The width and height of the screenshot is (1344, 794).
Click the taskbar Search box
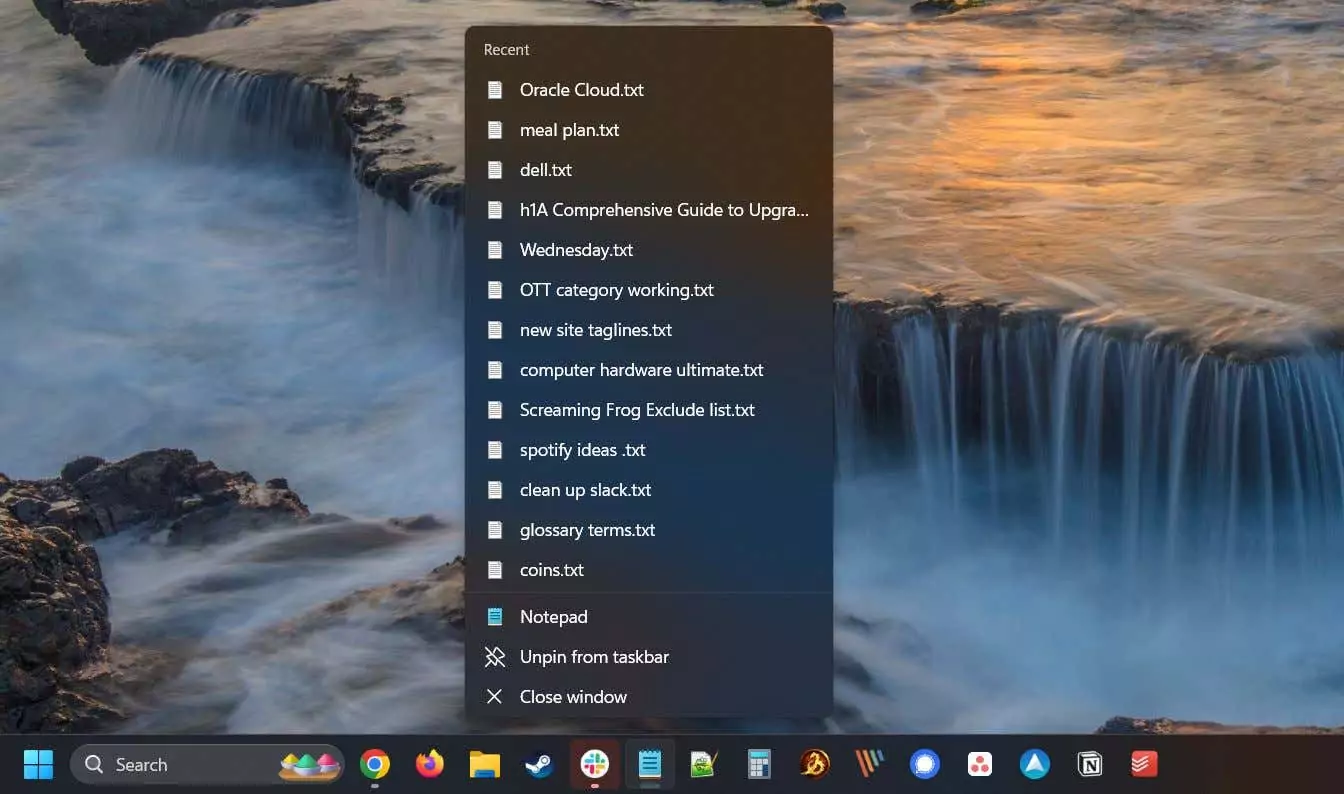180,765
